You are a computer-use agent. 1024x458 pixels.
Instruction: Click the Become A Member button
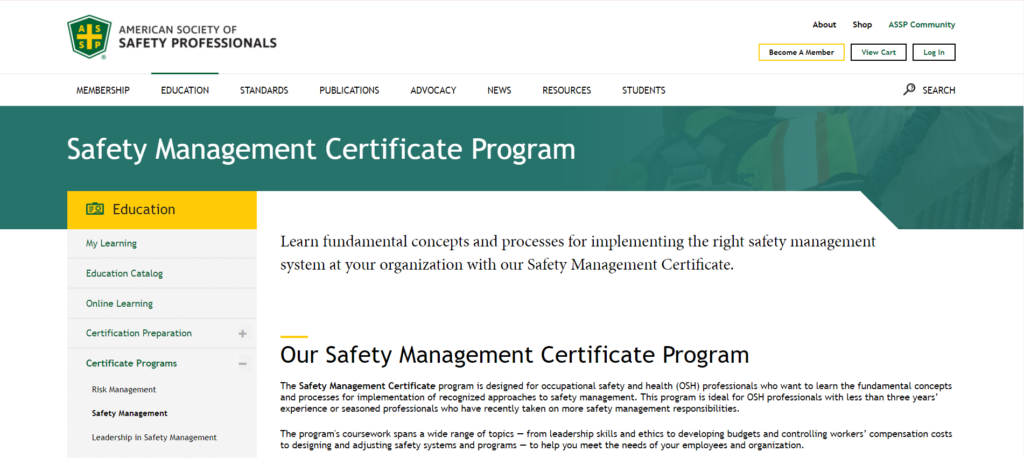tap(801, 52)
